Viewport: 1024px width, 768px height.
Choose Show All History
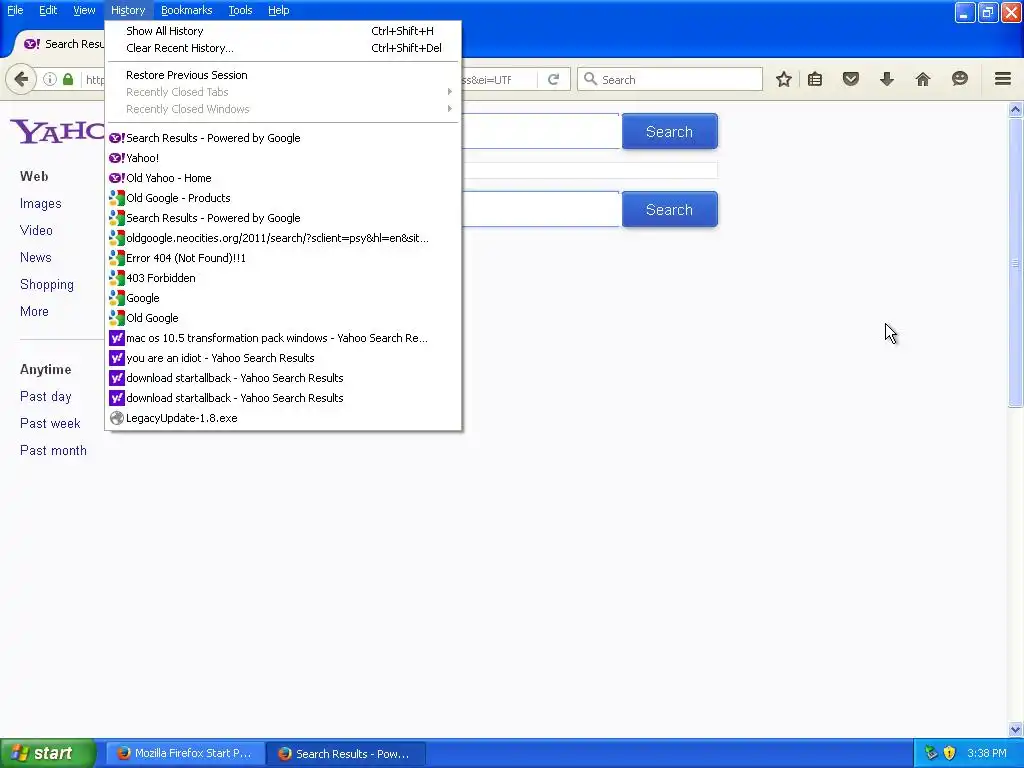pyautogui.click(x=283, y=31)
